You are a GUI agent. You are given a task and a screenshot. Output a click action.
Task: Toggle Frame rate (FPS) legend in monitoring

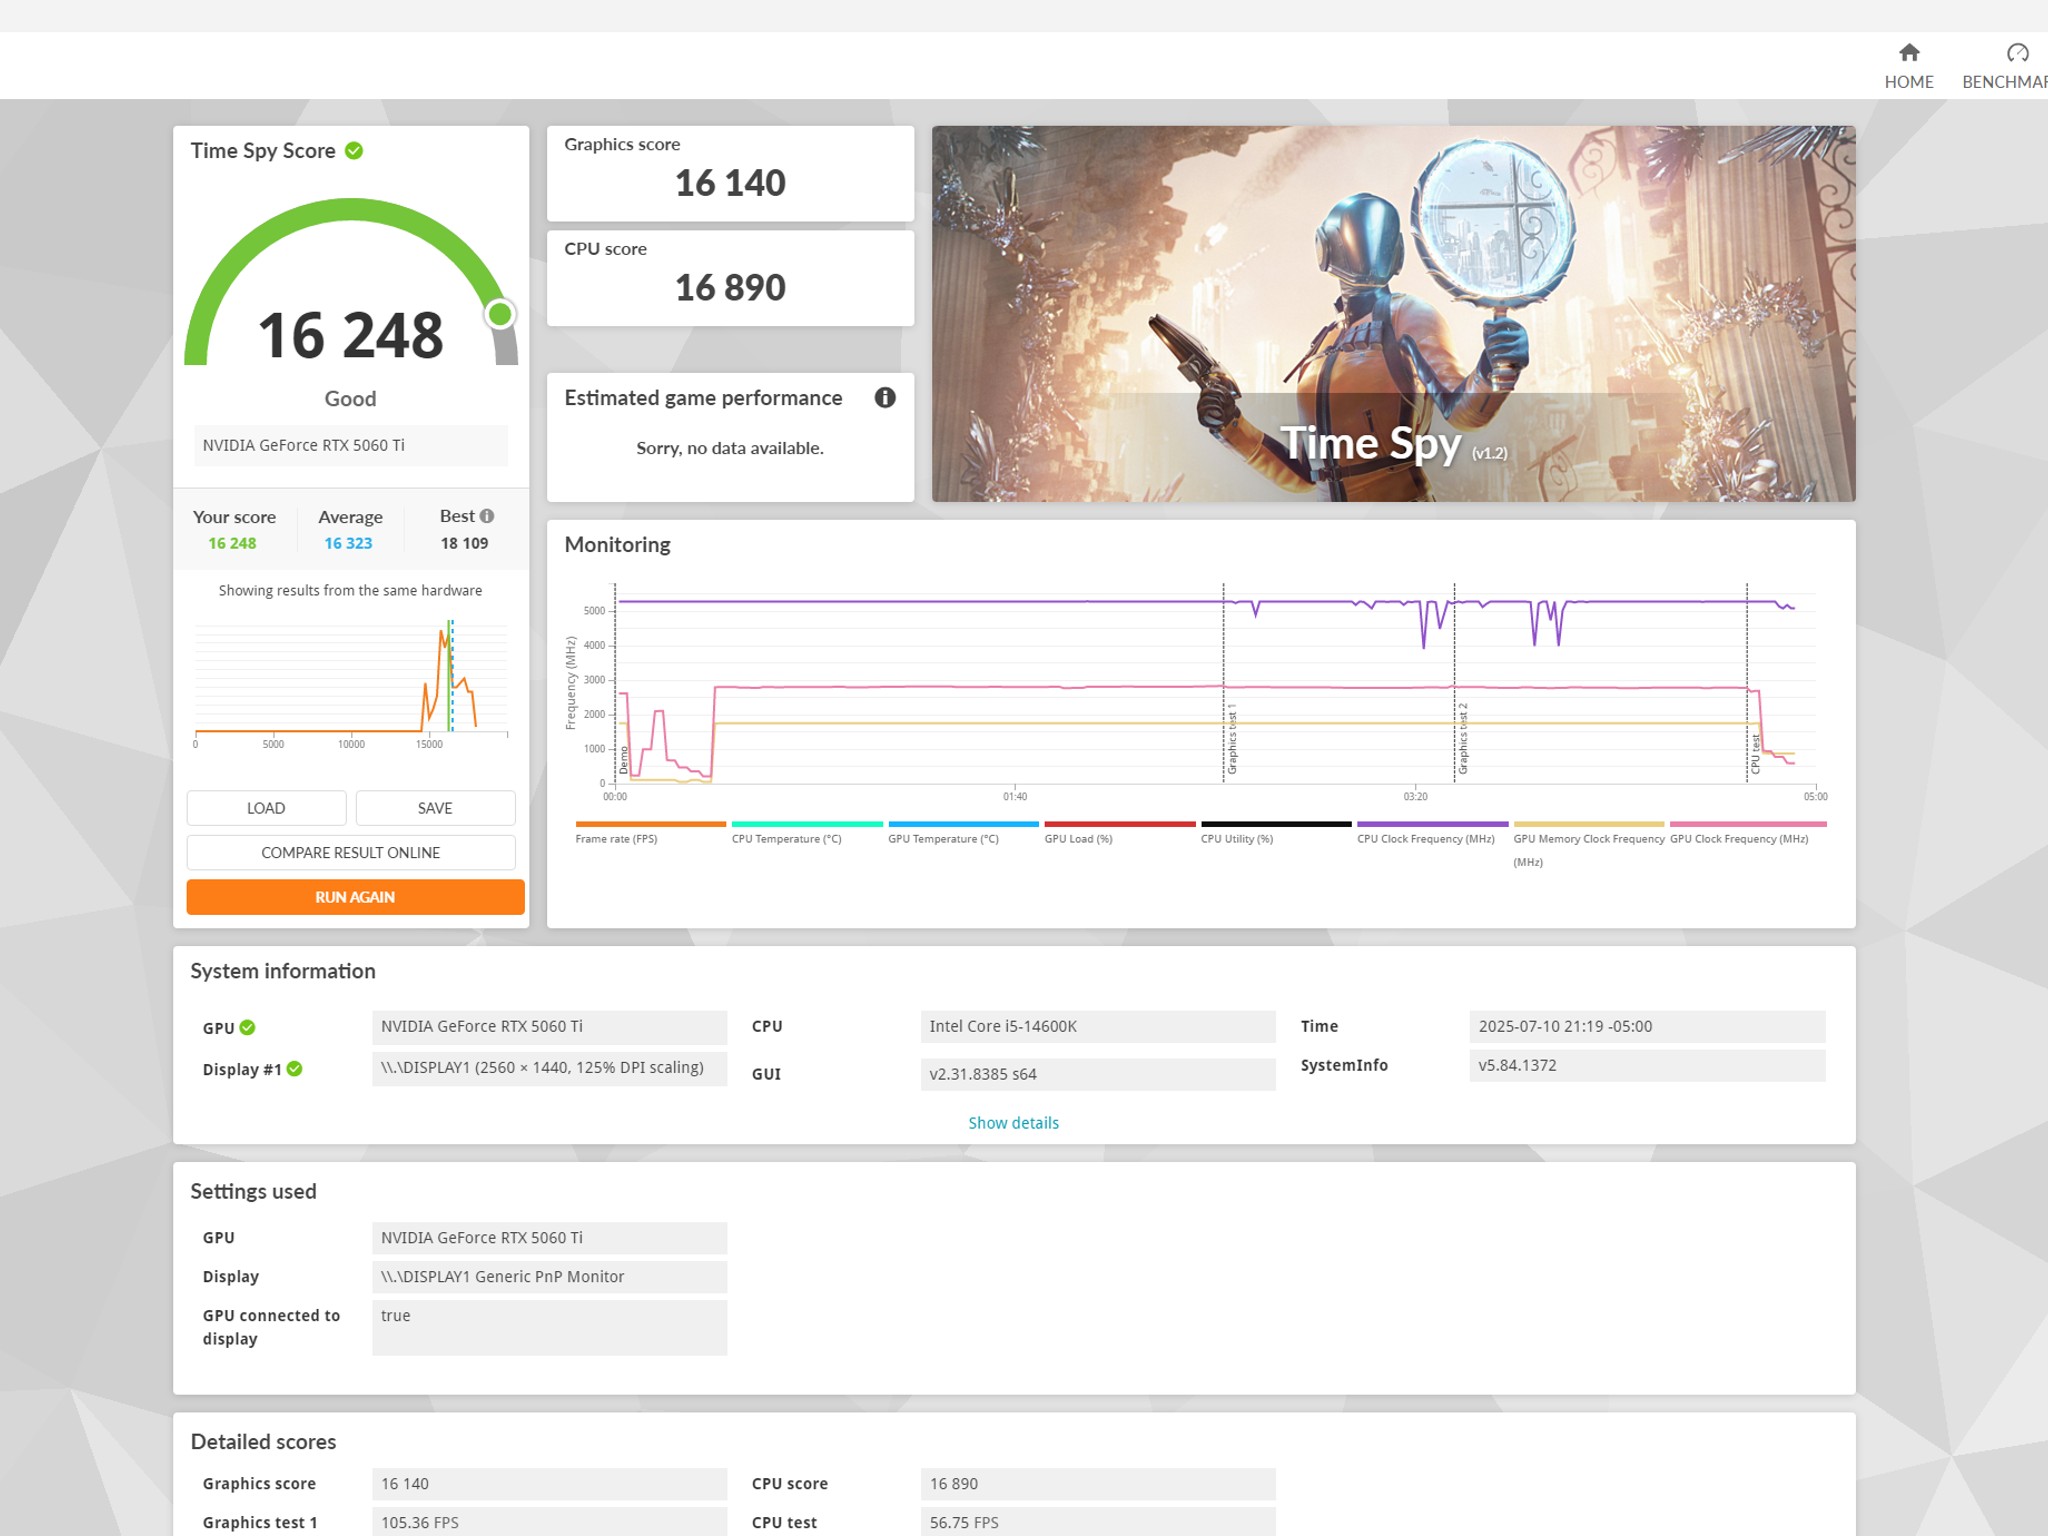[616, 838]
